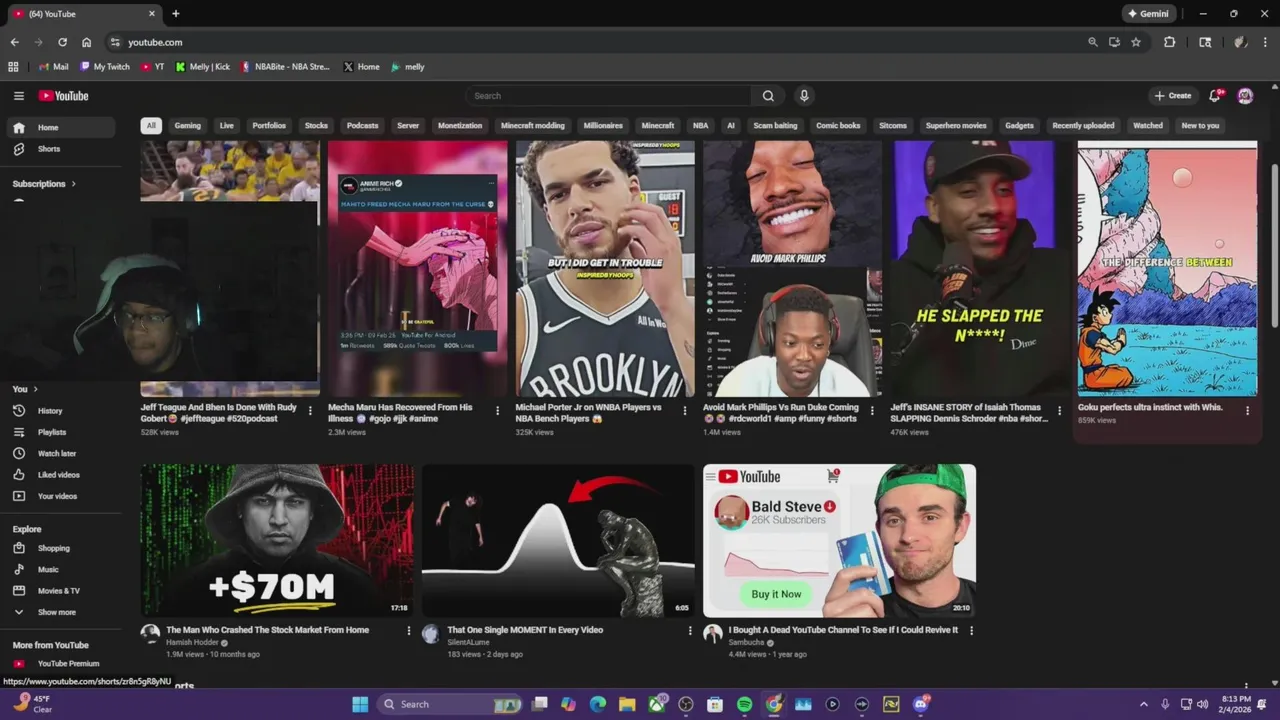Click the install app icon in address bar

tap(1114, 42)
